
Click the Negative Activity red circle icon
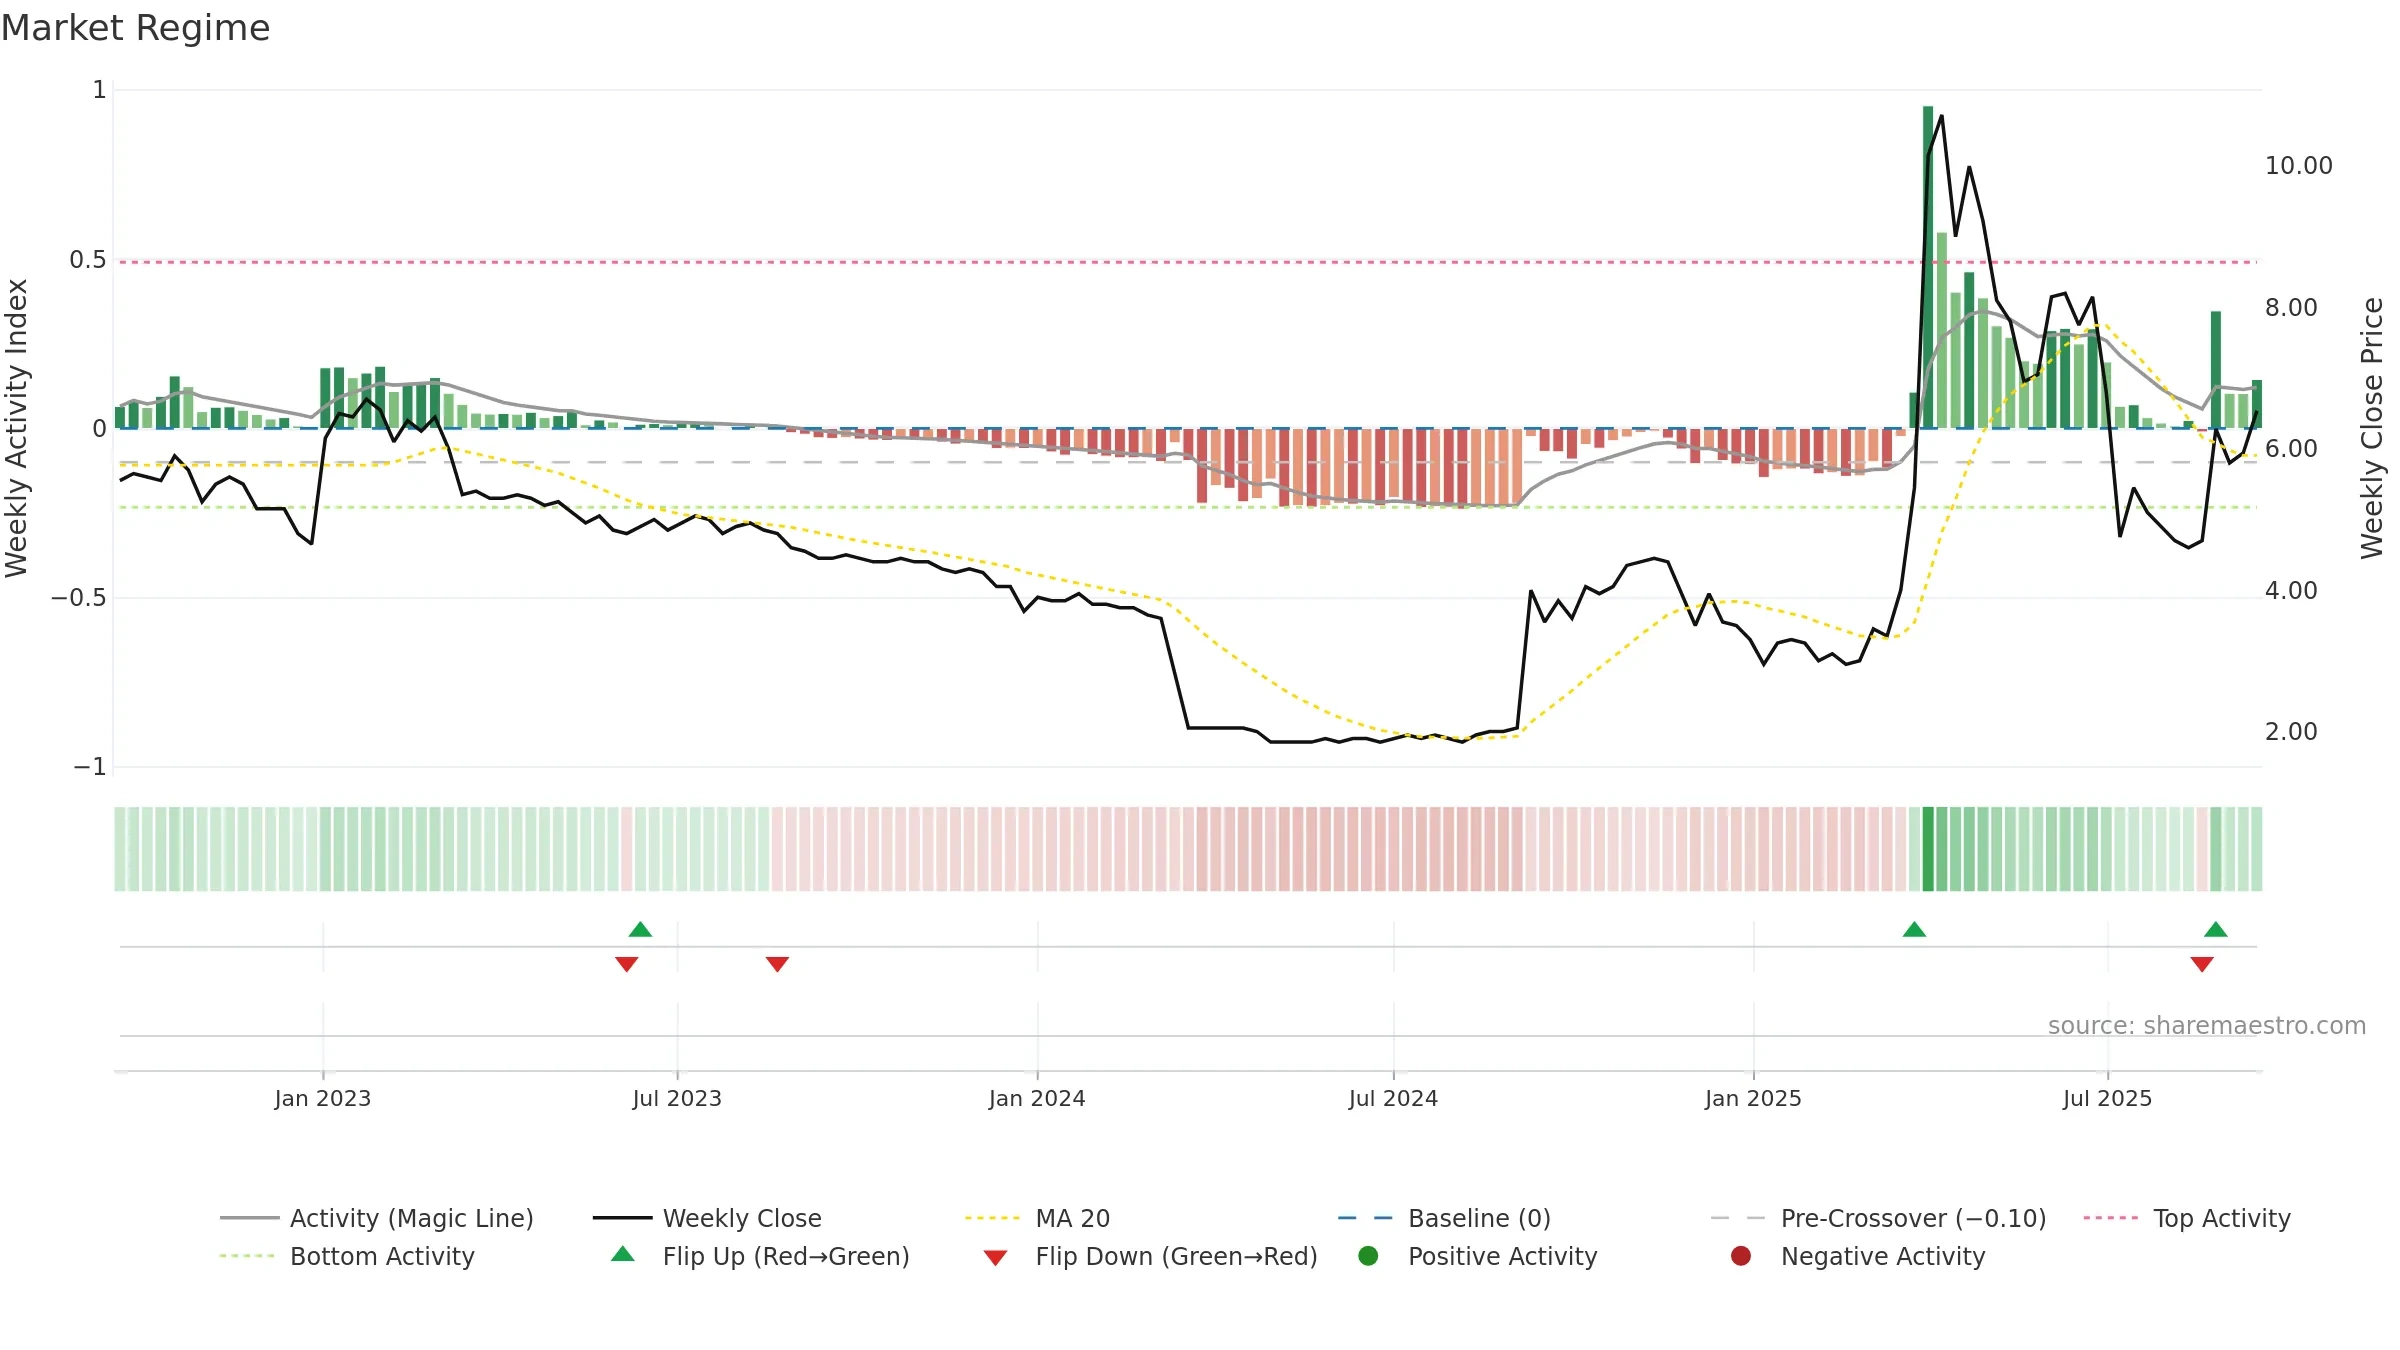click(1741, 1255)
